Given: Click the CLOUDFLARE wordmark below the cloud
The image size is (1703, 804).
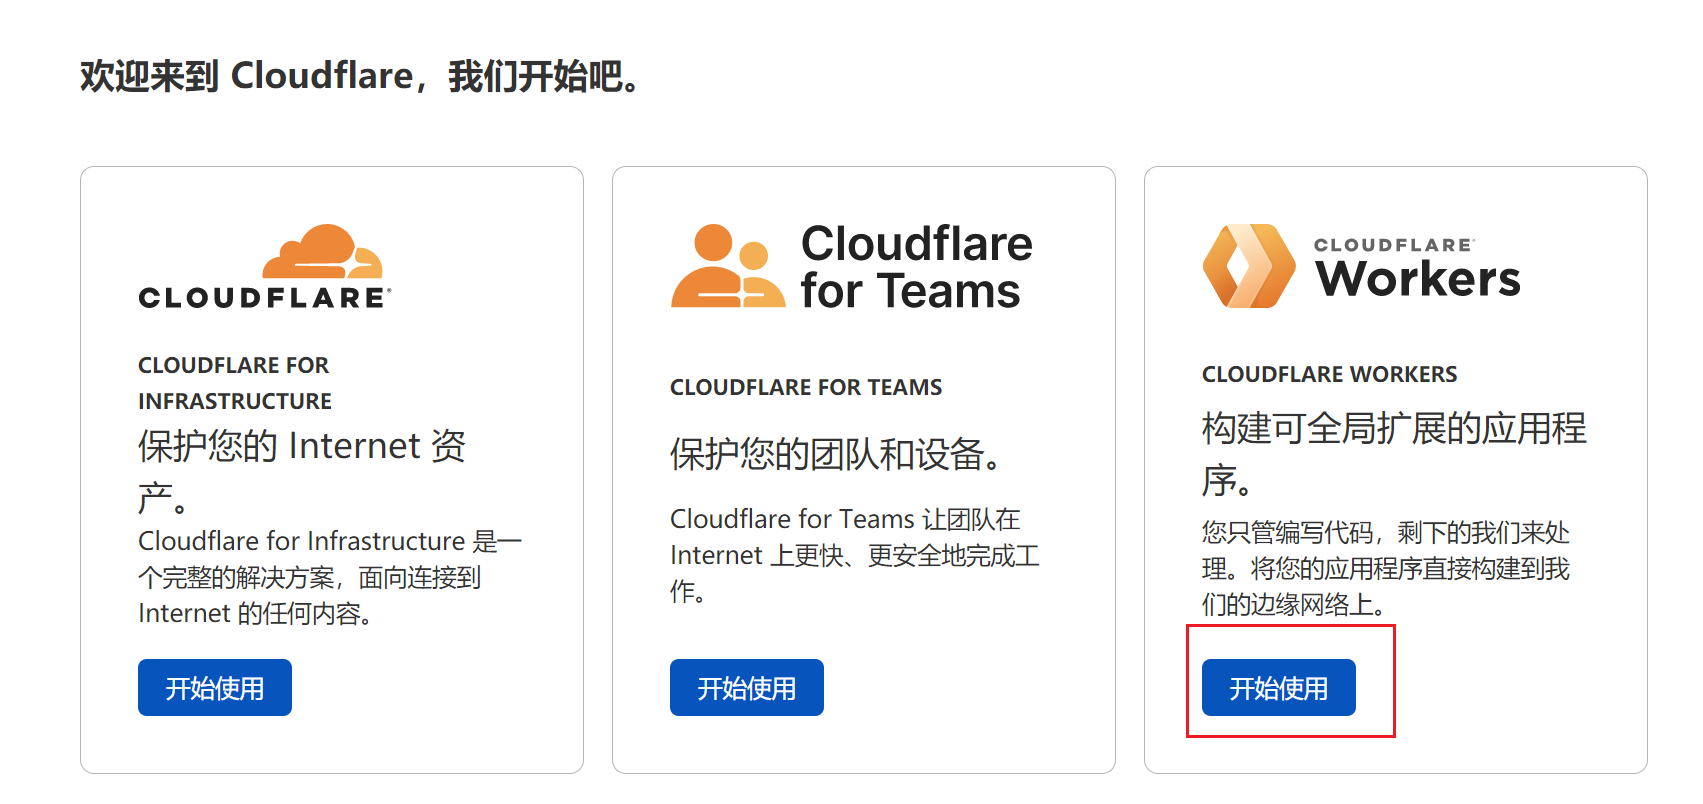Looking at the screenshot, I should 265,297.
